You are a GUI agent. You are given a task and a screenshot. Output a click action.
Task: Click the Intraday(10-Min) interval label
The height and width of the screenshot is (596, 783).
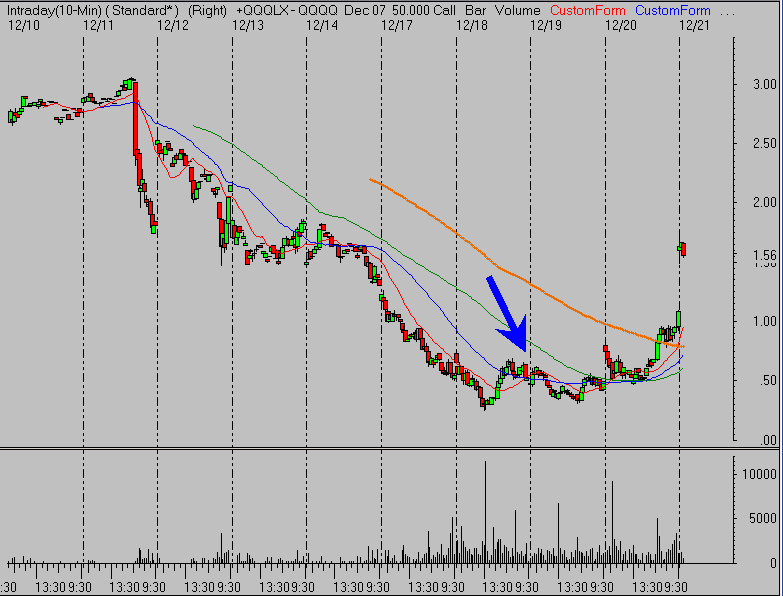[x=54, y=10]
